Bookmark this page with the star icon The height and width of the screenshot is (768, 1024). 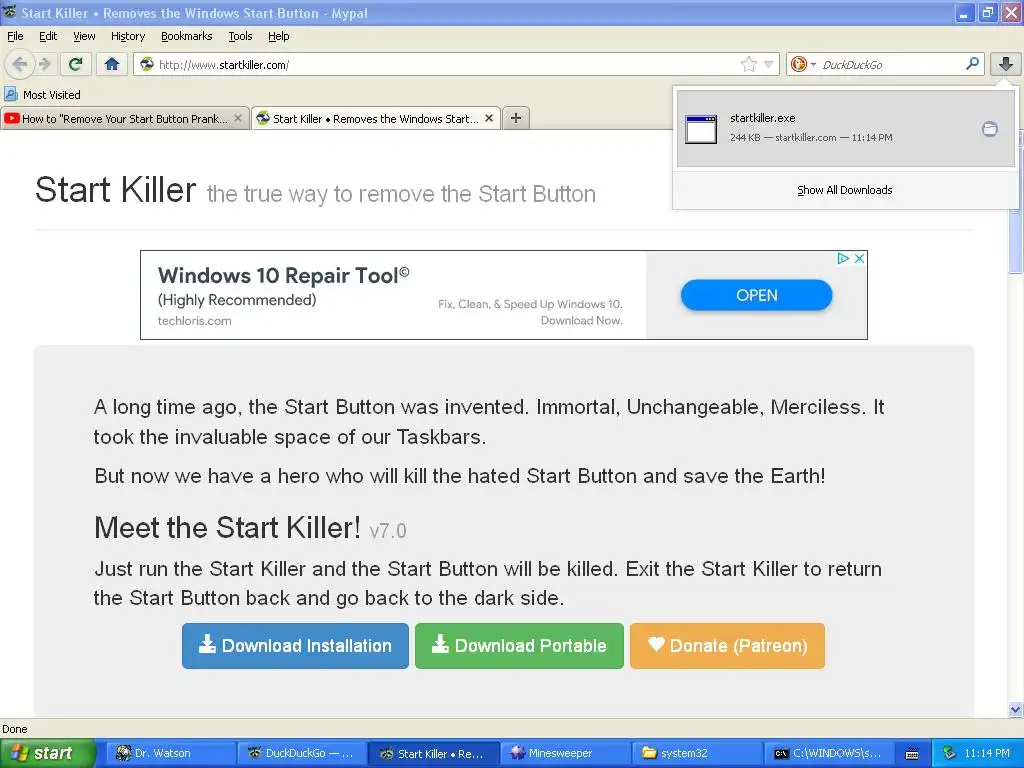tap(748, 64)
